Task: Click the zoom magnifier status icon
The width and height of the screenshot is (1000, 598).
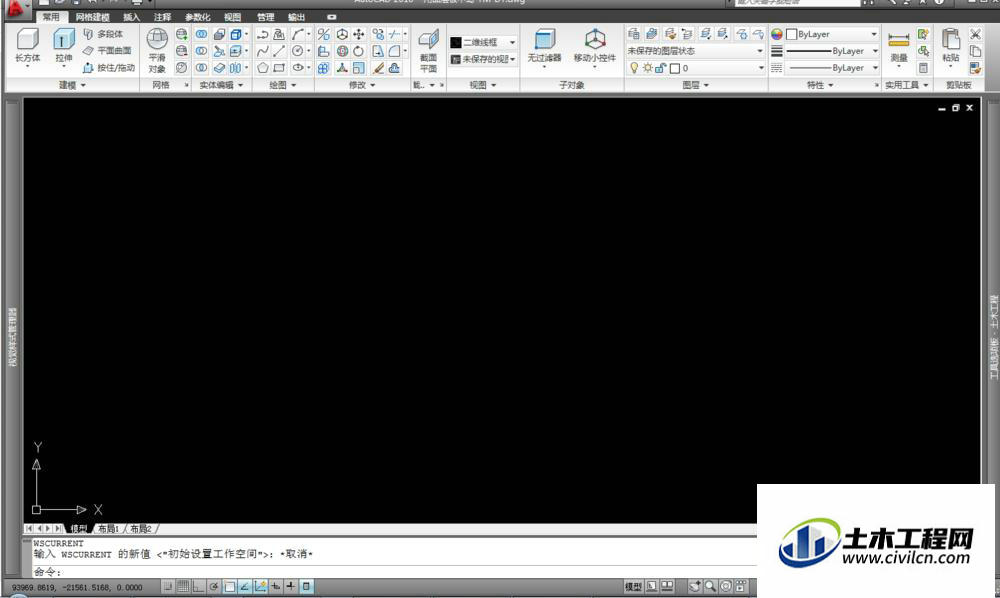Action: 710,586
